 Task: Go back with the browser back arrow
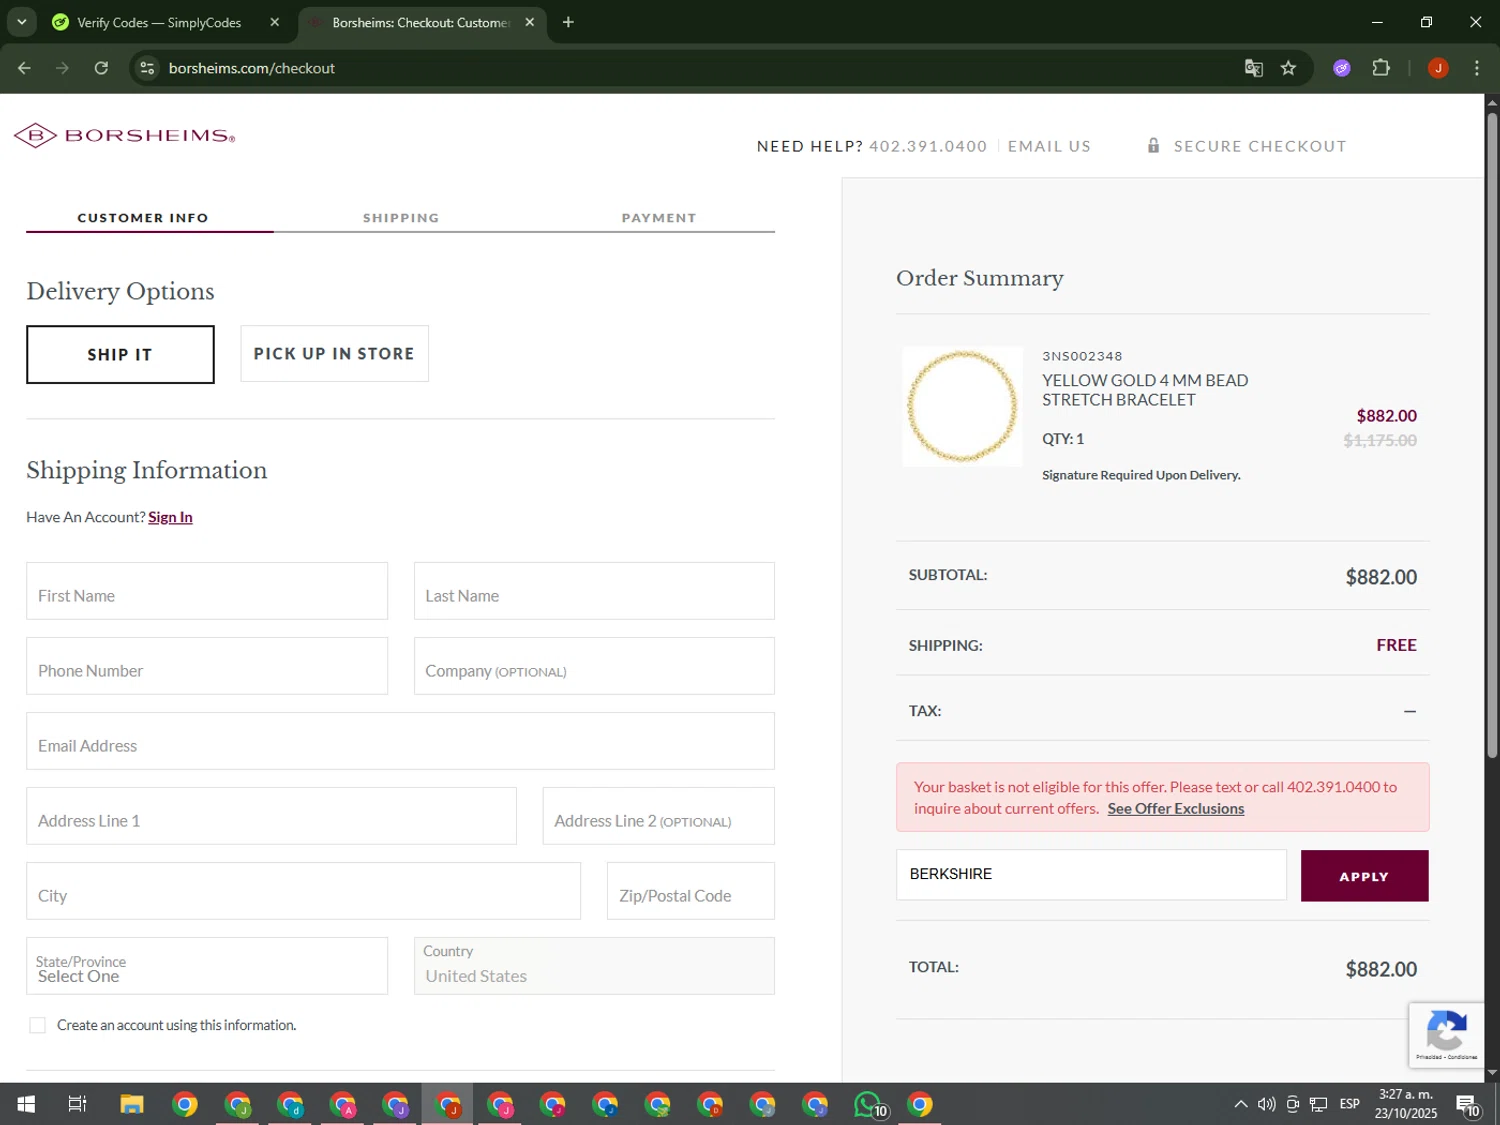click(x=24, y=68)
